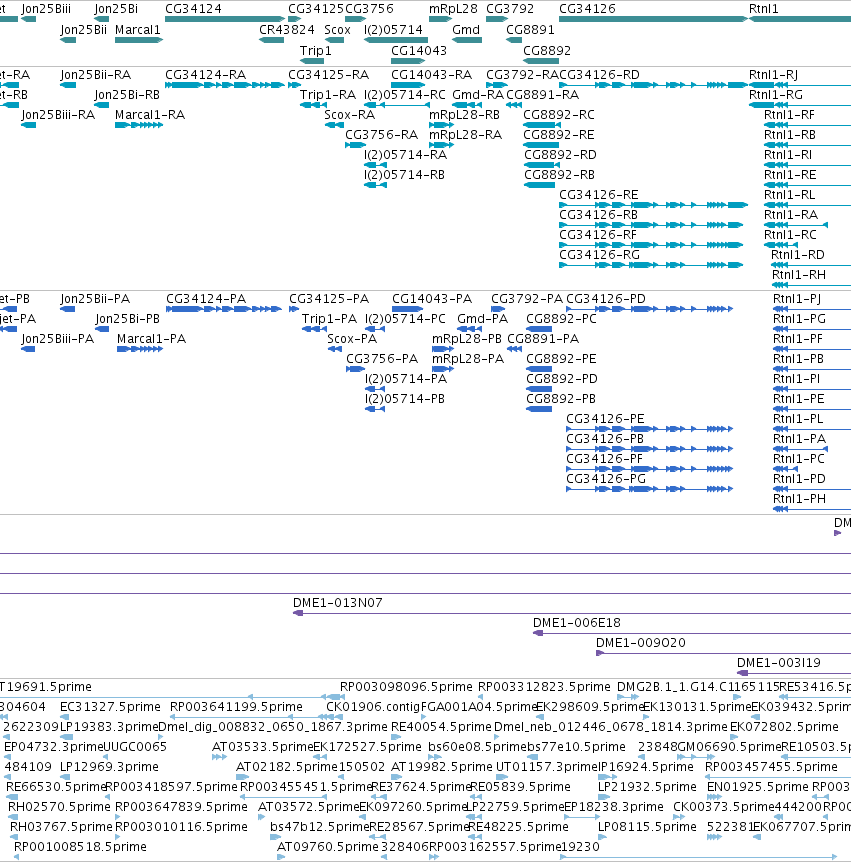Click the Marcal1-RA transcript label
This screenshot has width=851, height=862.
(x=150, y=115)
